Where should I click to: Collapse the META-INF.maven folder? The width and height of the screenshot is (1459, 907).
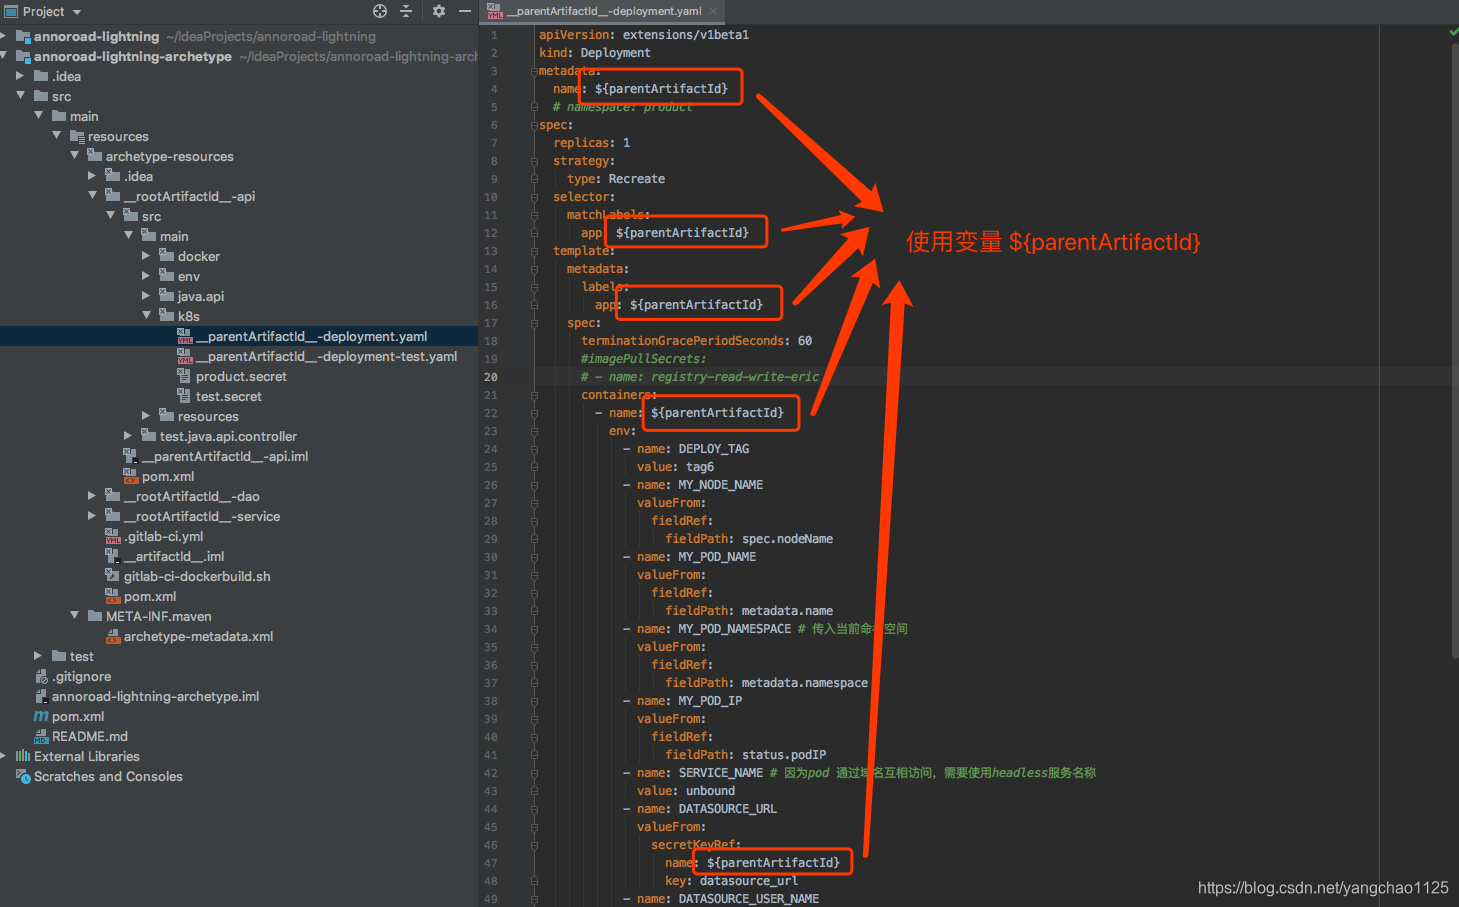[75, 616]
